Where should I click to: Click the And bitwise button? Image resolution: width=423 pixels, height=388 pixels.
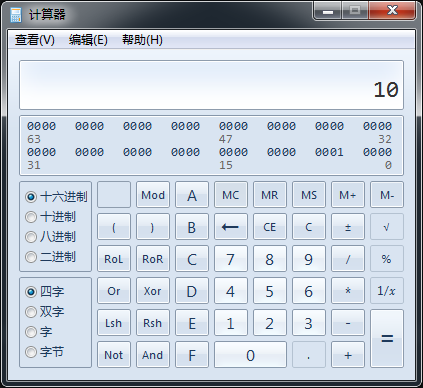pos(153,355)
